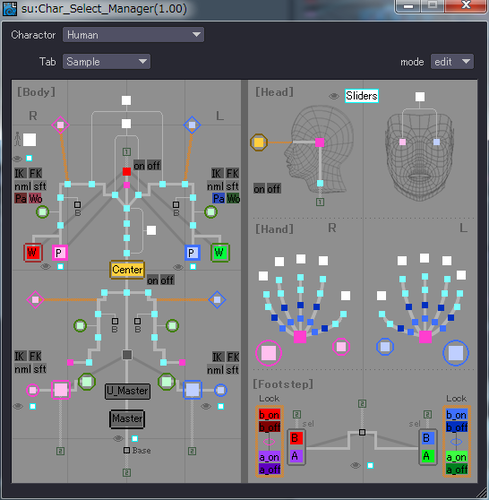
Task: Click the small Base square control
Action: coord(126,450)
